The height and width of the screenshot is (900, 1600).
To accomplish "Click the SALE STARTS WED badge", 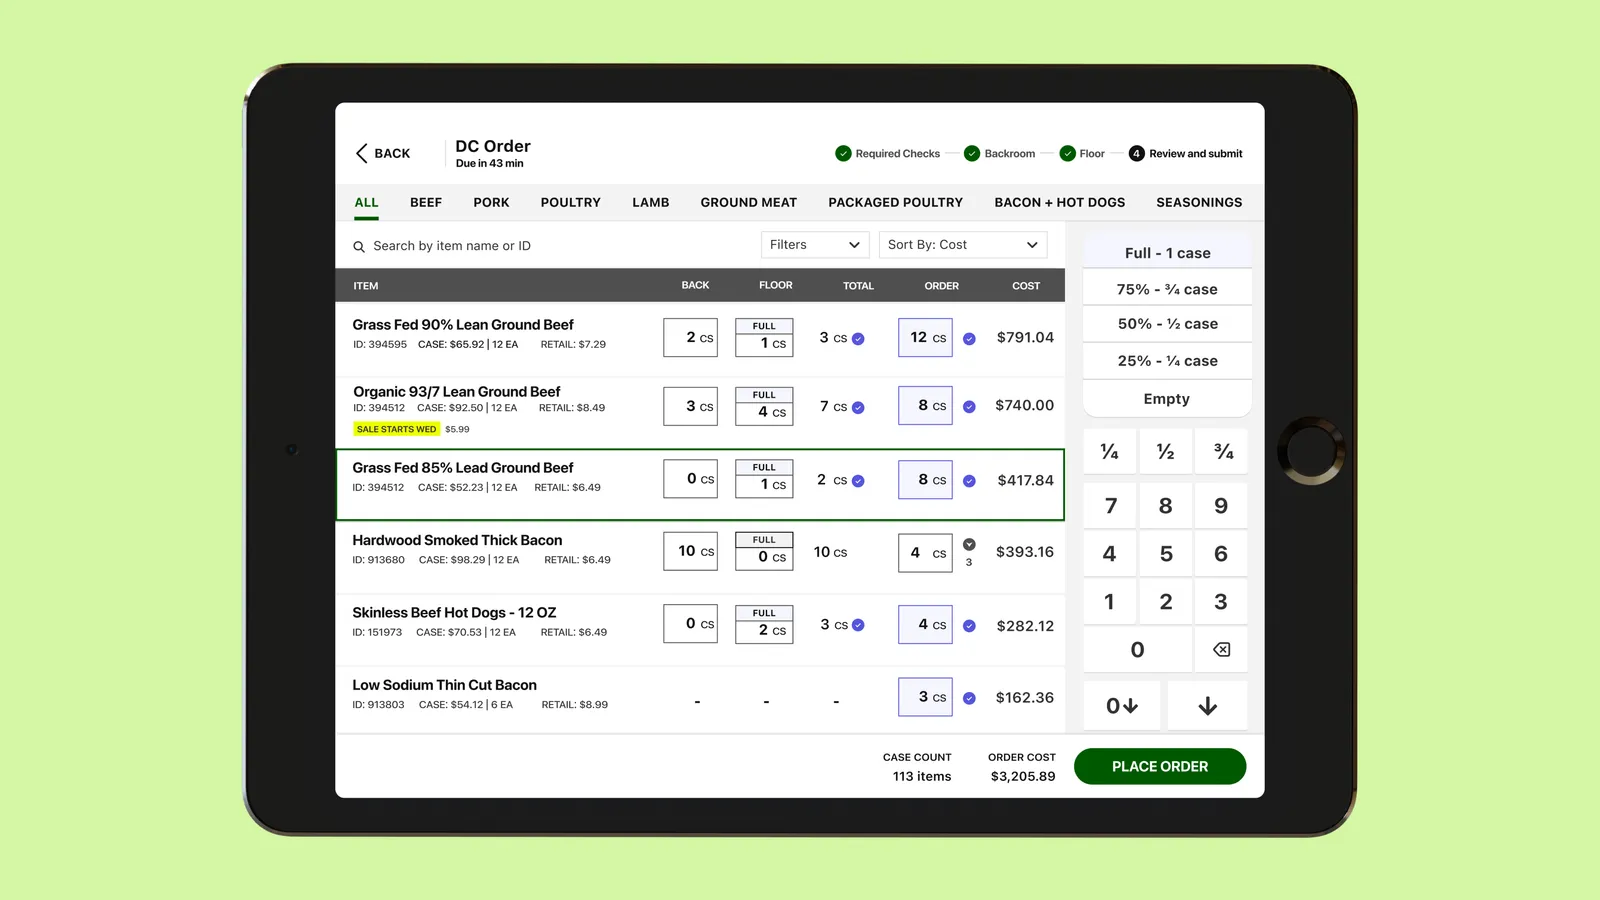I will pos(397,429).
